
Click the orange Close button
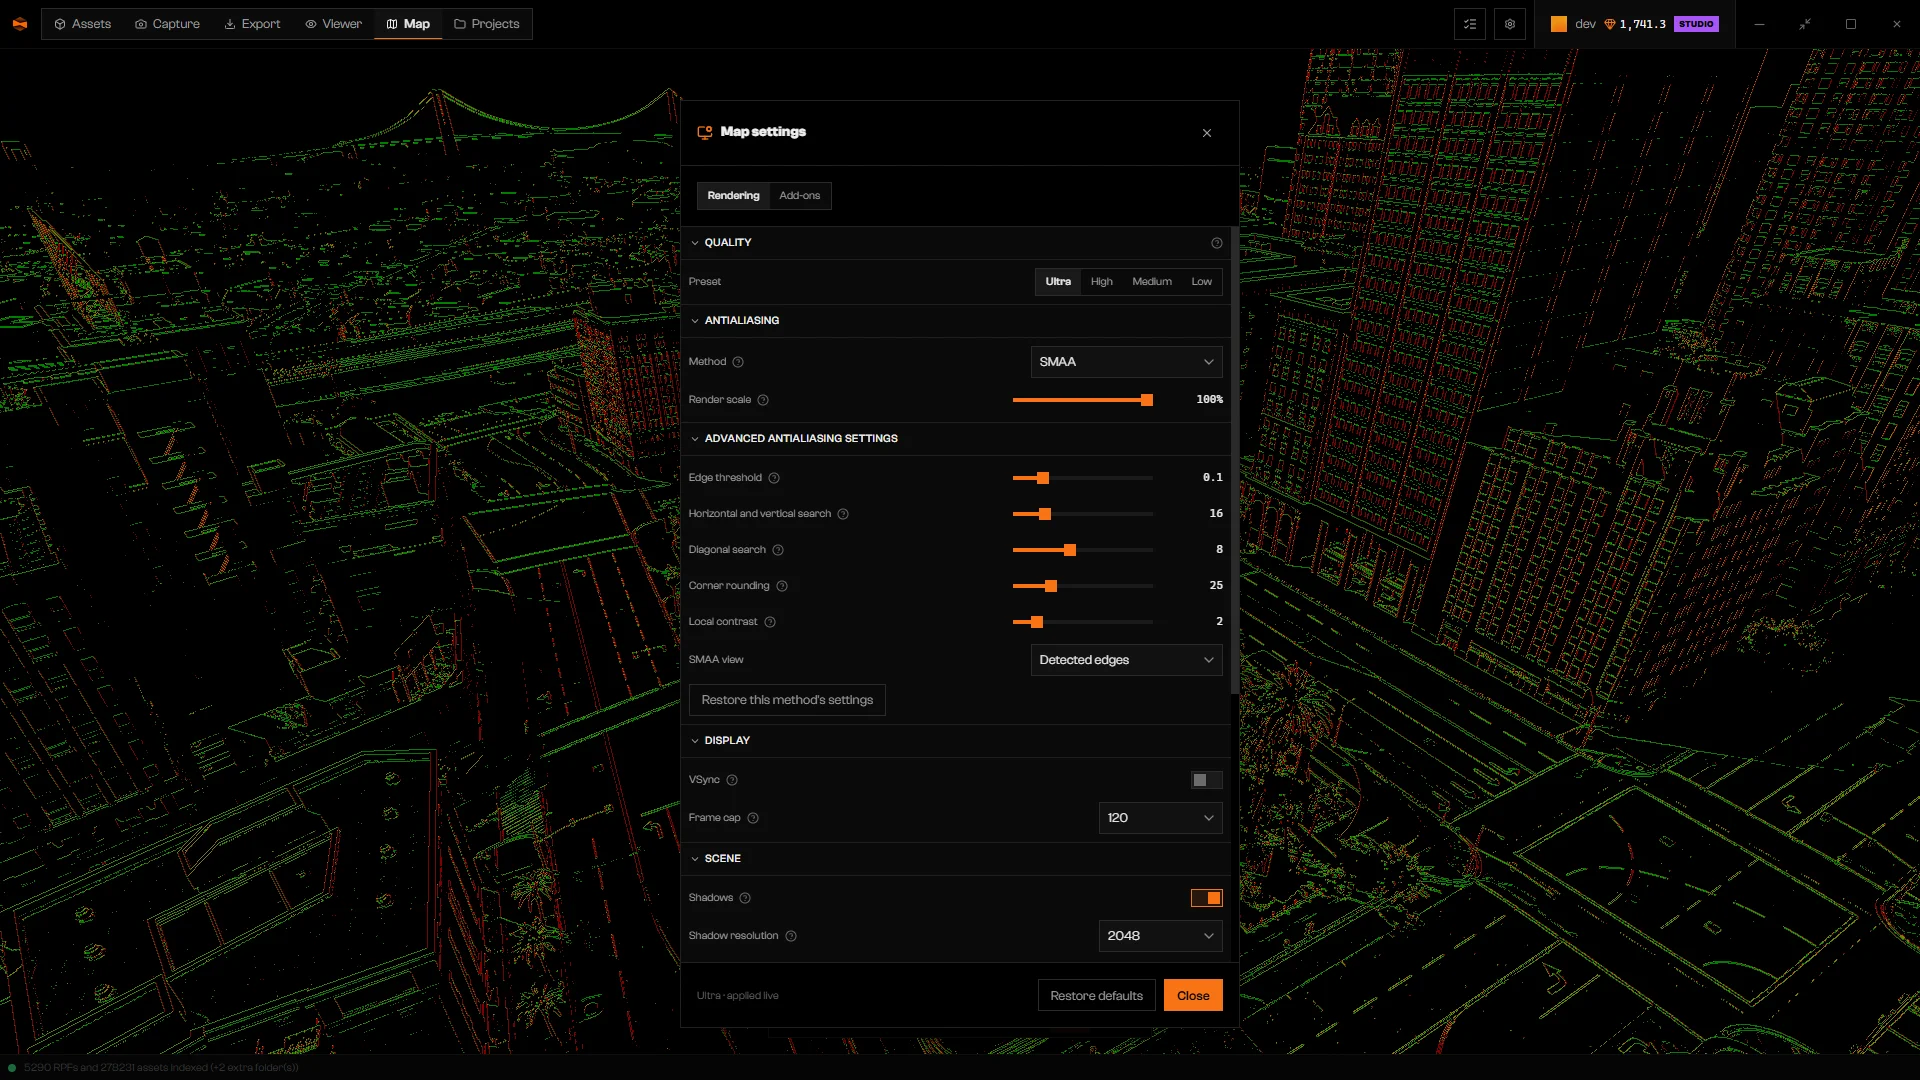(1193, 996)
